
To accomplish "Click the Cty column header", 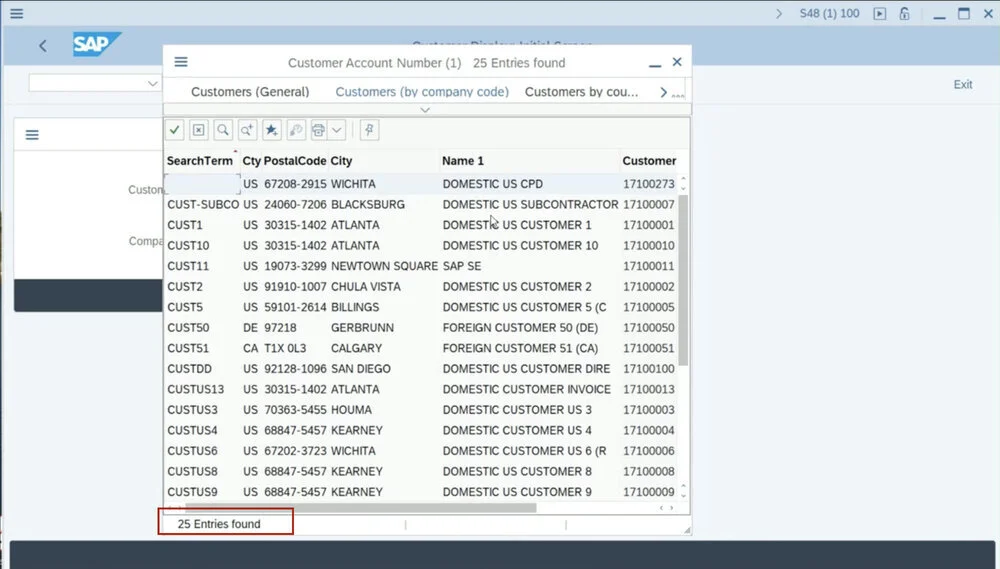I will (x=251, y=161).
